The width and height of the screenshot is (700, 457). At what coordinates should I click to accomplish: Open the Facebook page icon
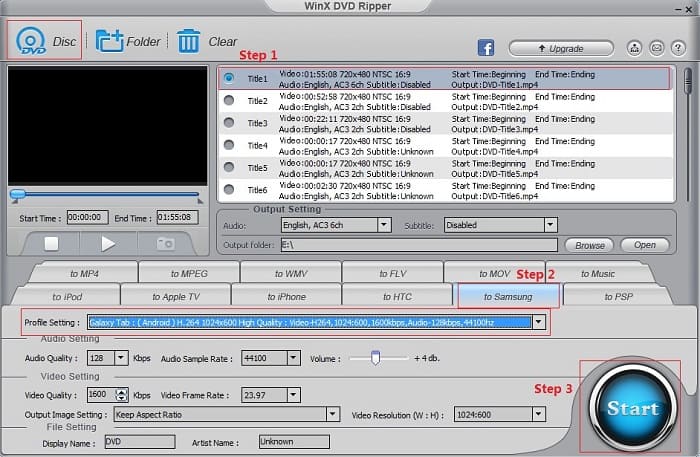[486, 48]
